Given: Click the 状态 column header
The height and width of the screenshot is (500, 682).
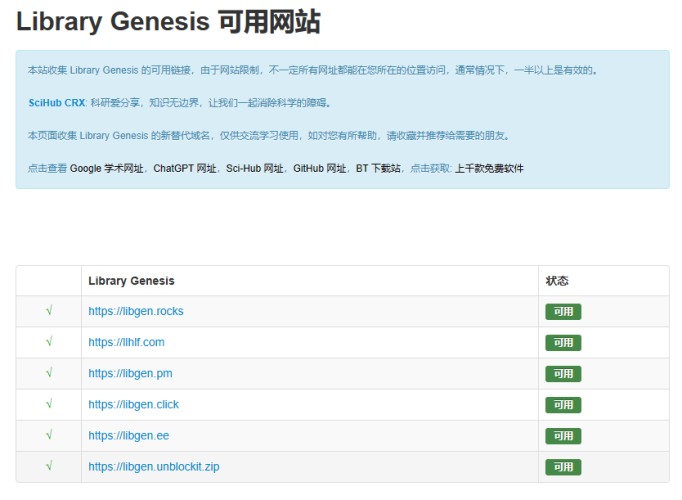Looking at the screenshot, I should click(x=557, y=281).
